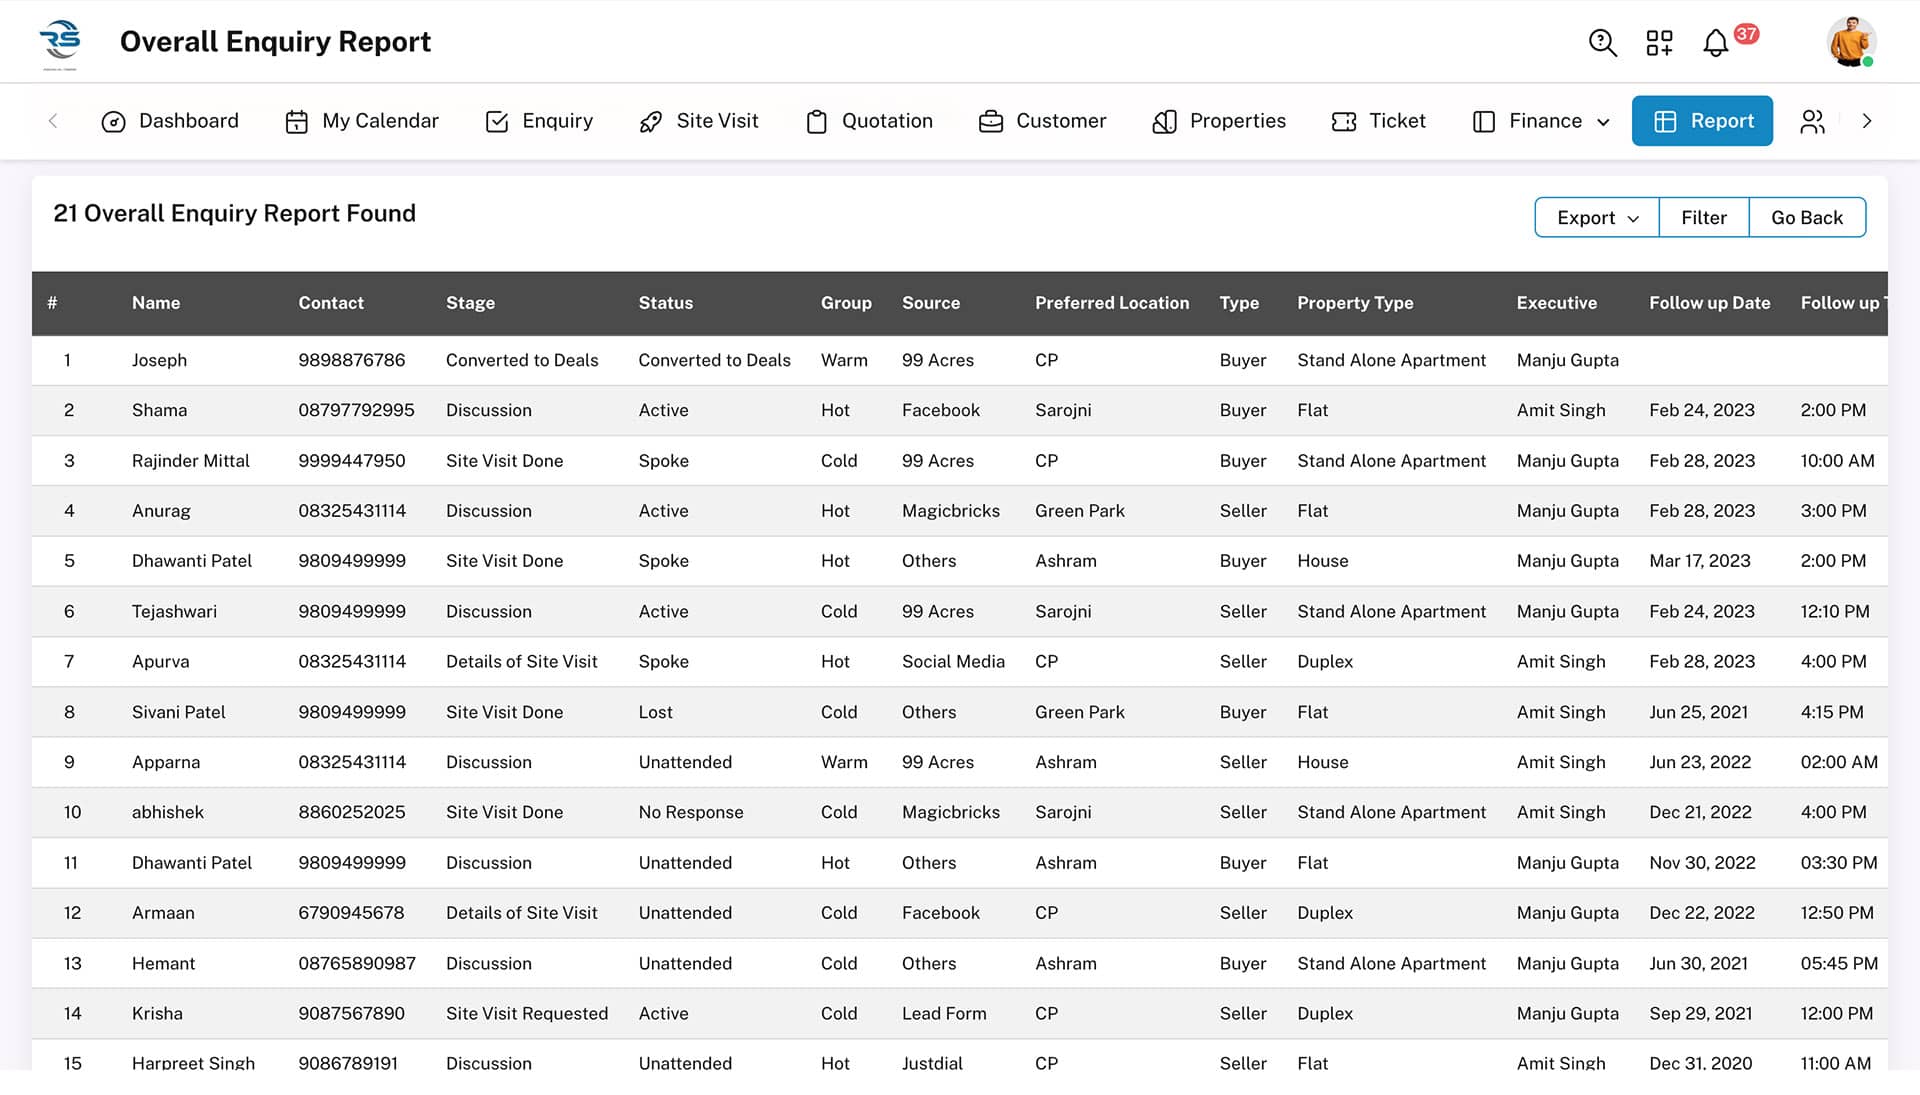The width and height of the screenshot is (1920, 1095).
Task: Sort by Contact column header
Action: (x=331, y=303)
